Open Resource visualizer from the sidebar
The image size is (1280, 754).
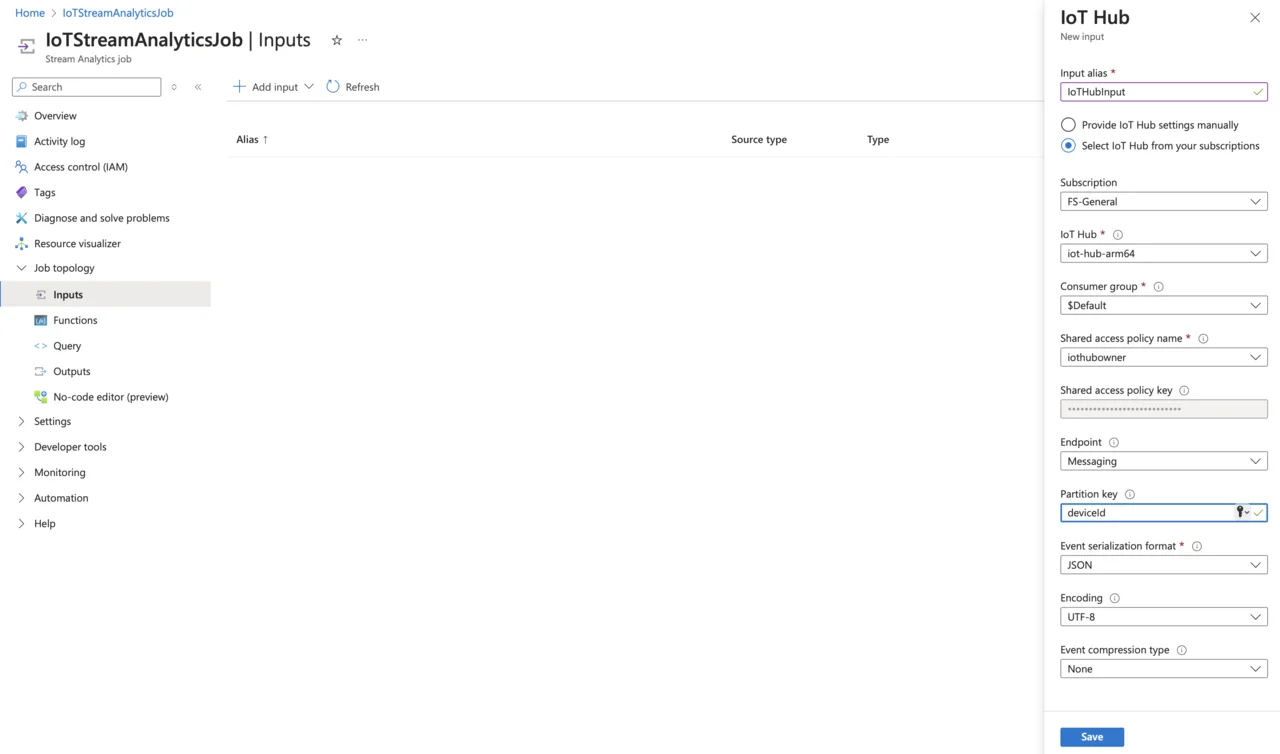click(77, 243)
